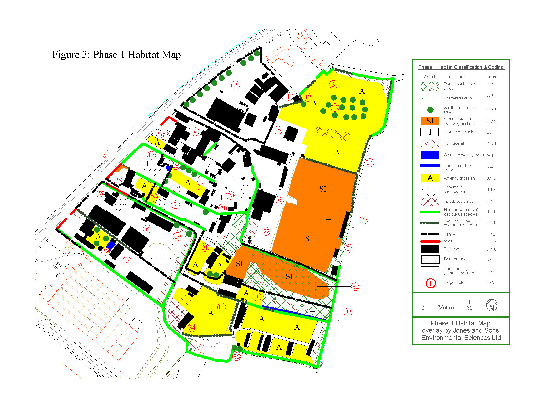Click the red line legend symbol

tap(430, 241)
